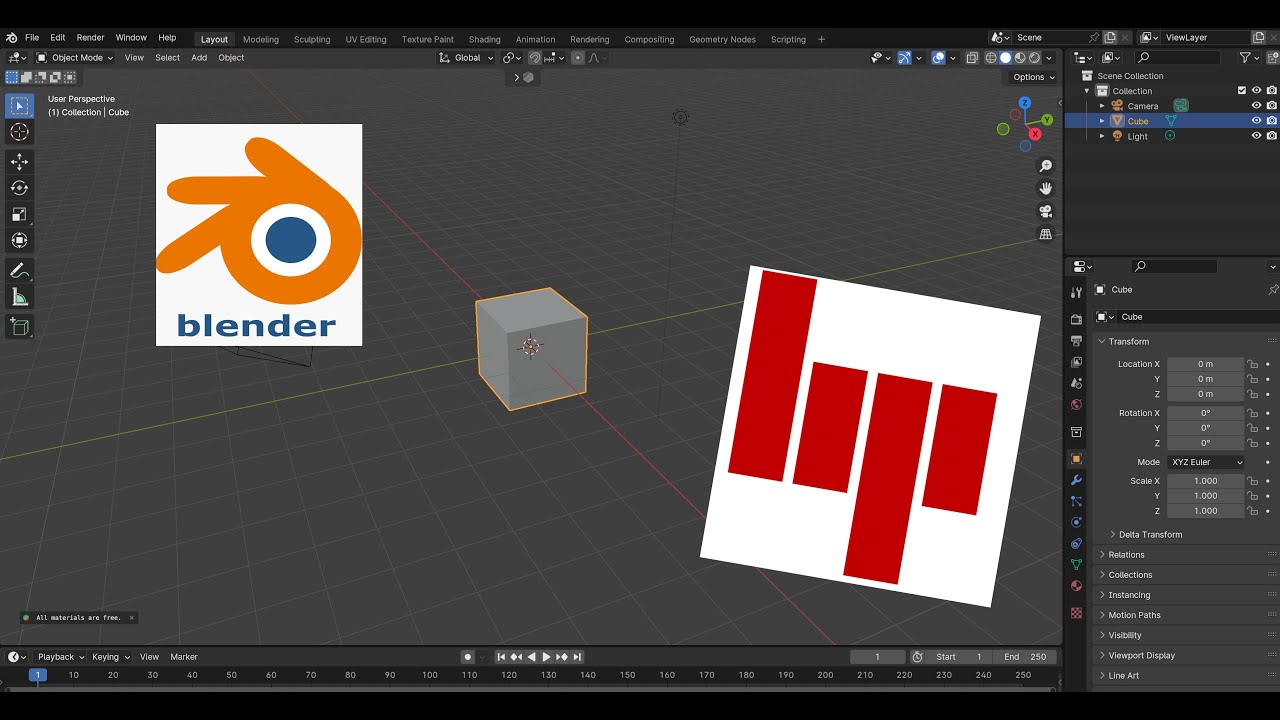
Task: Open the File menu
Action: point(32,38)
